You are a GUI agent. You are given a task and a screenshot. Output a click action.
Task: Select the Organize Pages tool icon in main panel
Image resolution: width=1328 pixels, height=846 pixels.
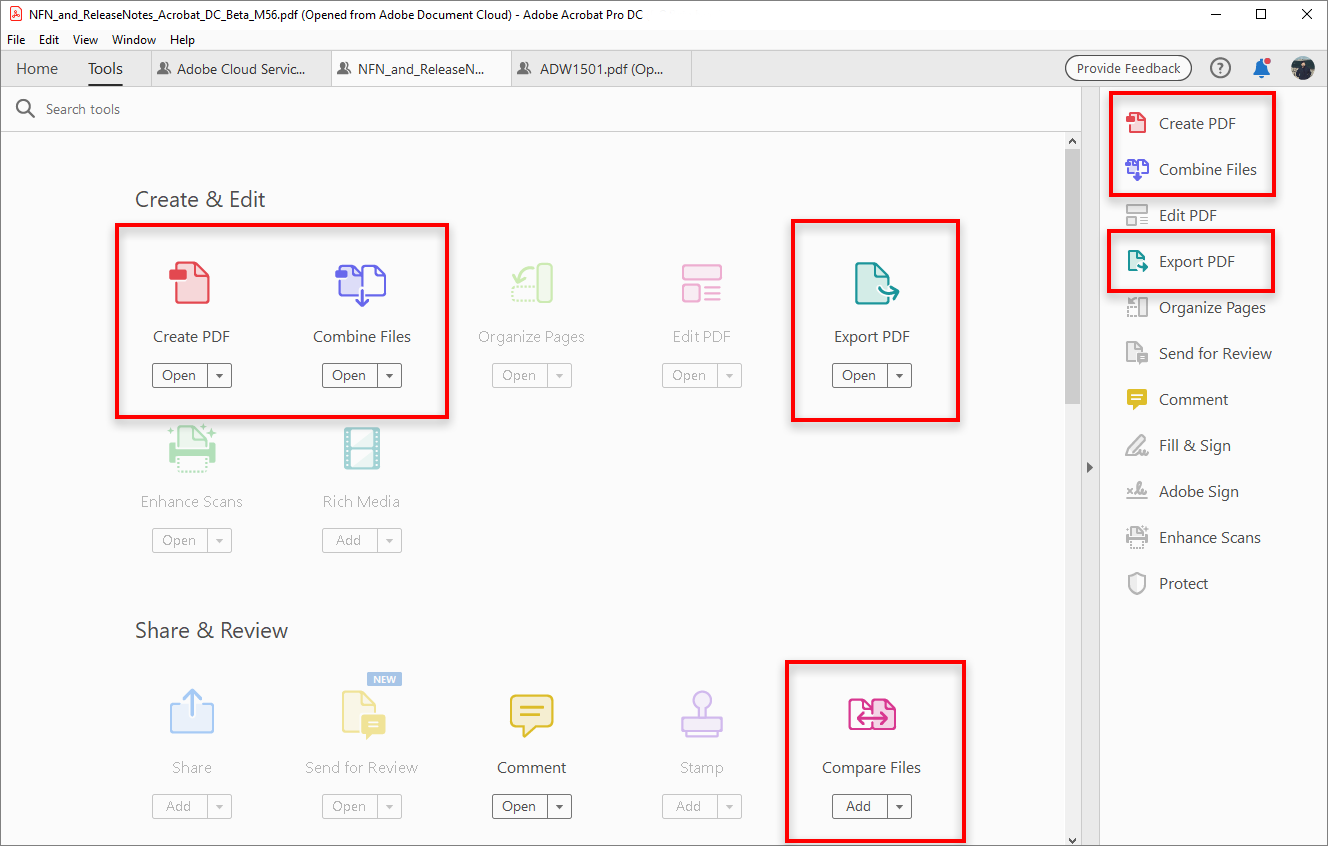[x=531, y=283]
